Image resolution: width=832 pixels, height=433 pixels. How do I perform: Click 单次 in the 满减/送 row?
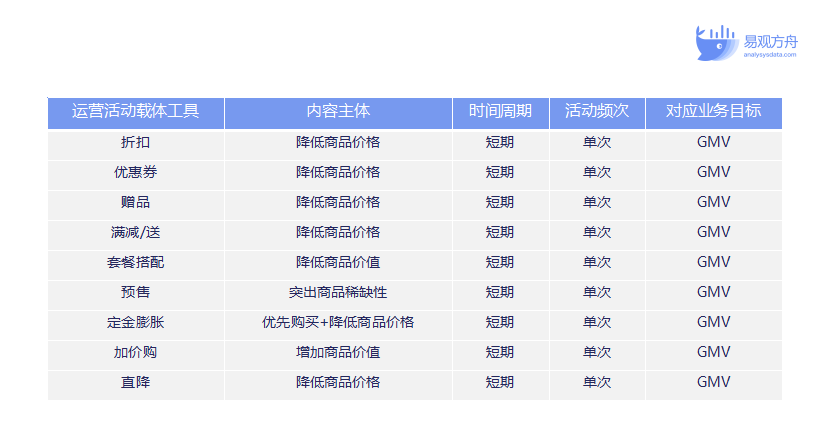click(597, 232)
